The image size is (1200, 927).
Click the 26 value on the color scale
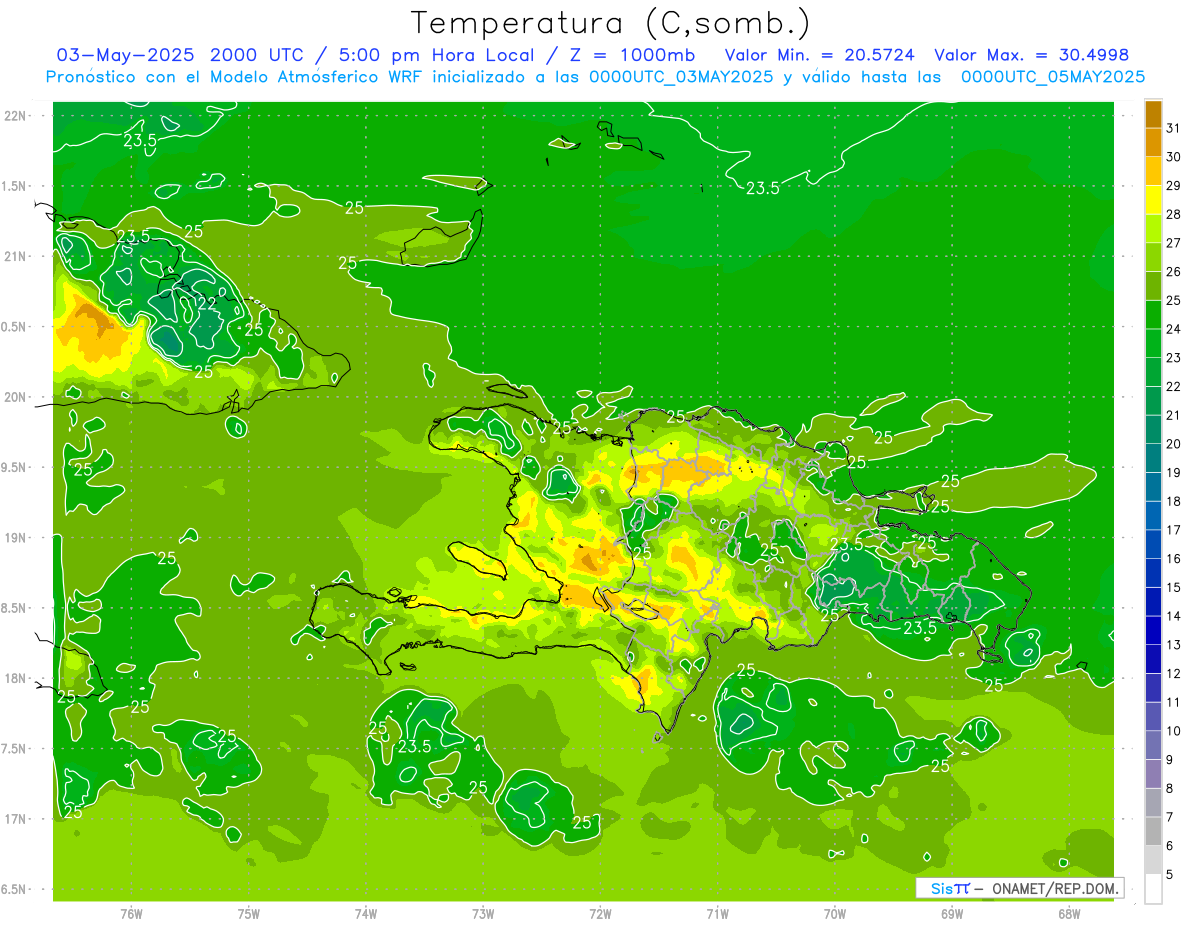click(x=1173, y=271)
